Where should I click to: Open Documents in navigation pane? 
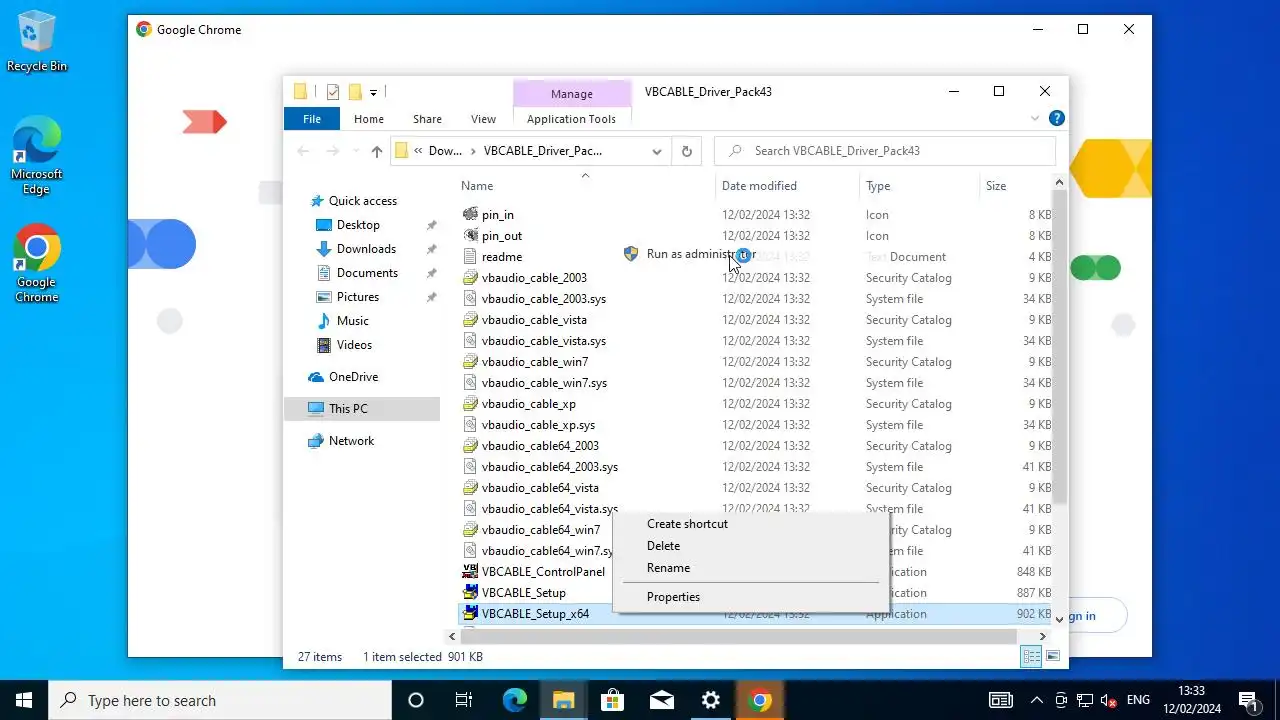(367, 273)
